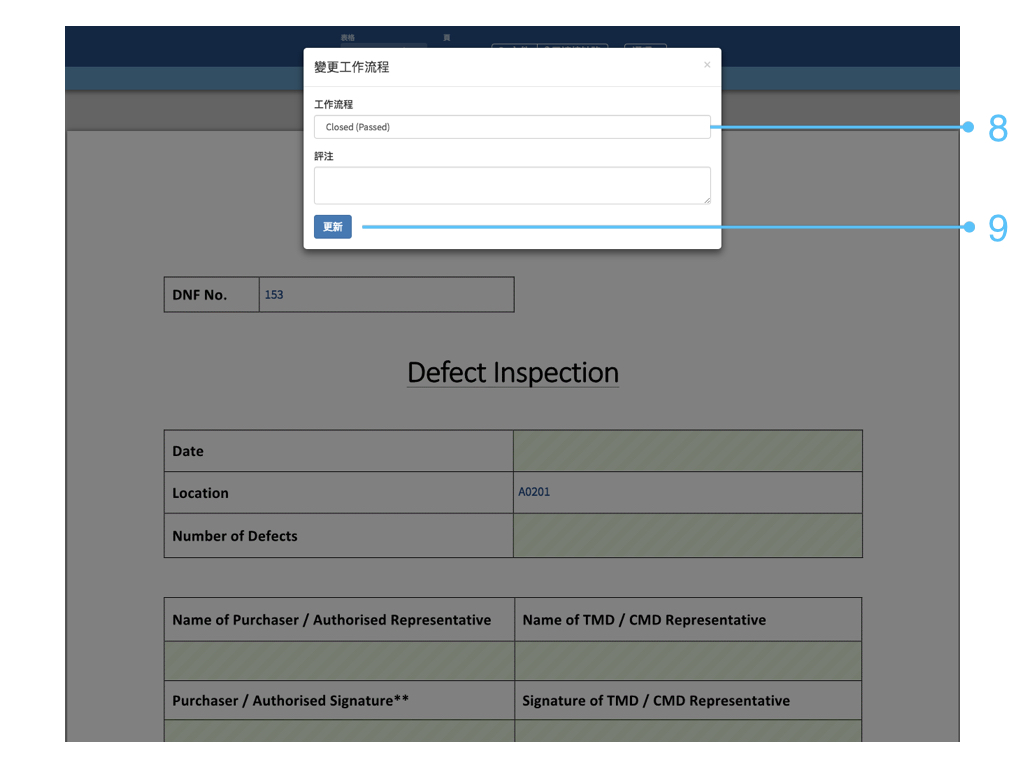Click the Signature of TMD / CMD Representative label
Viewport: 1024px width, 768px height.
(x=656, y=701)
